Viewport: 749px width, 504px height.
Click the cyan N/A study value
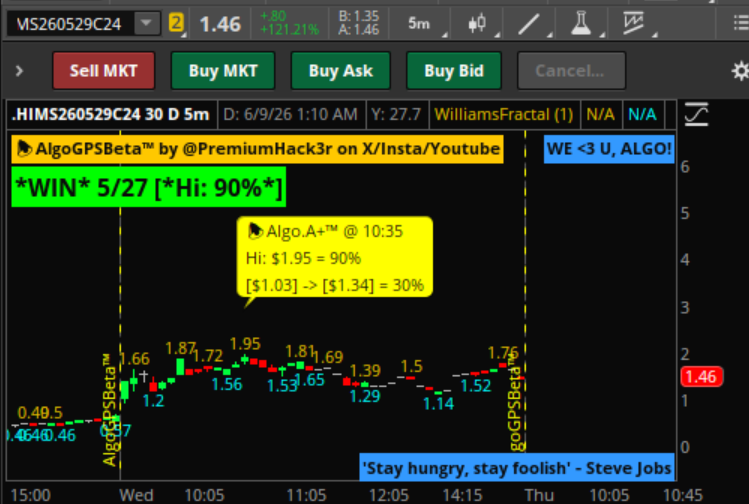click(642, 115)
